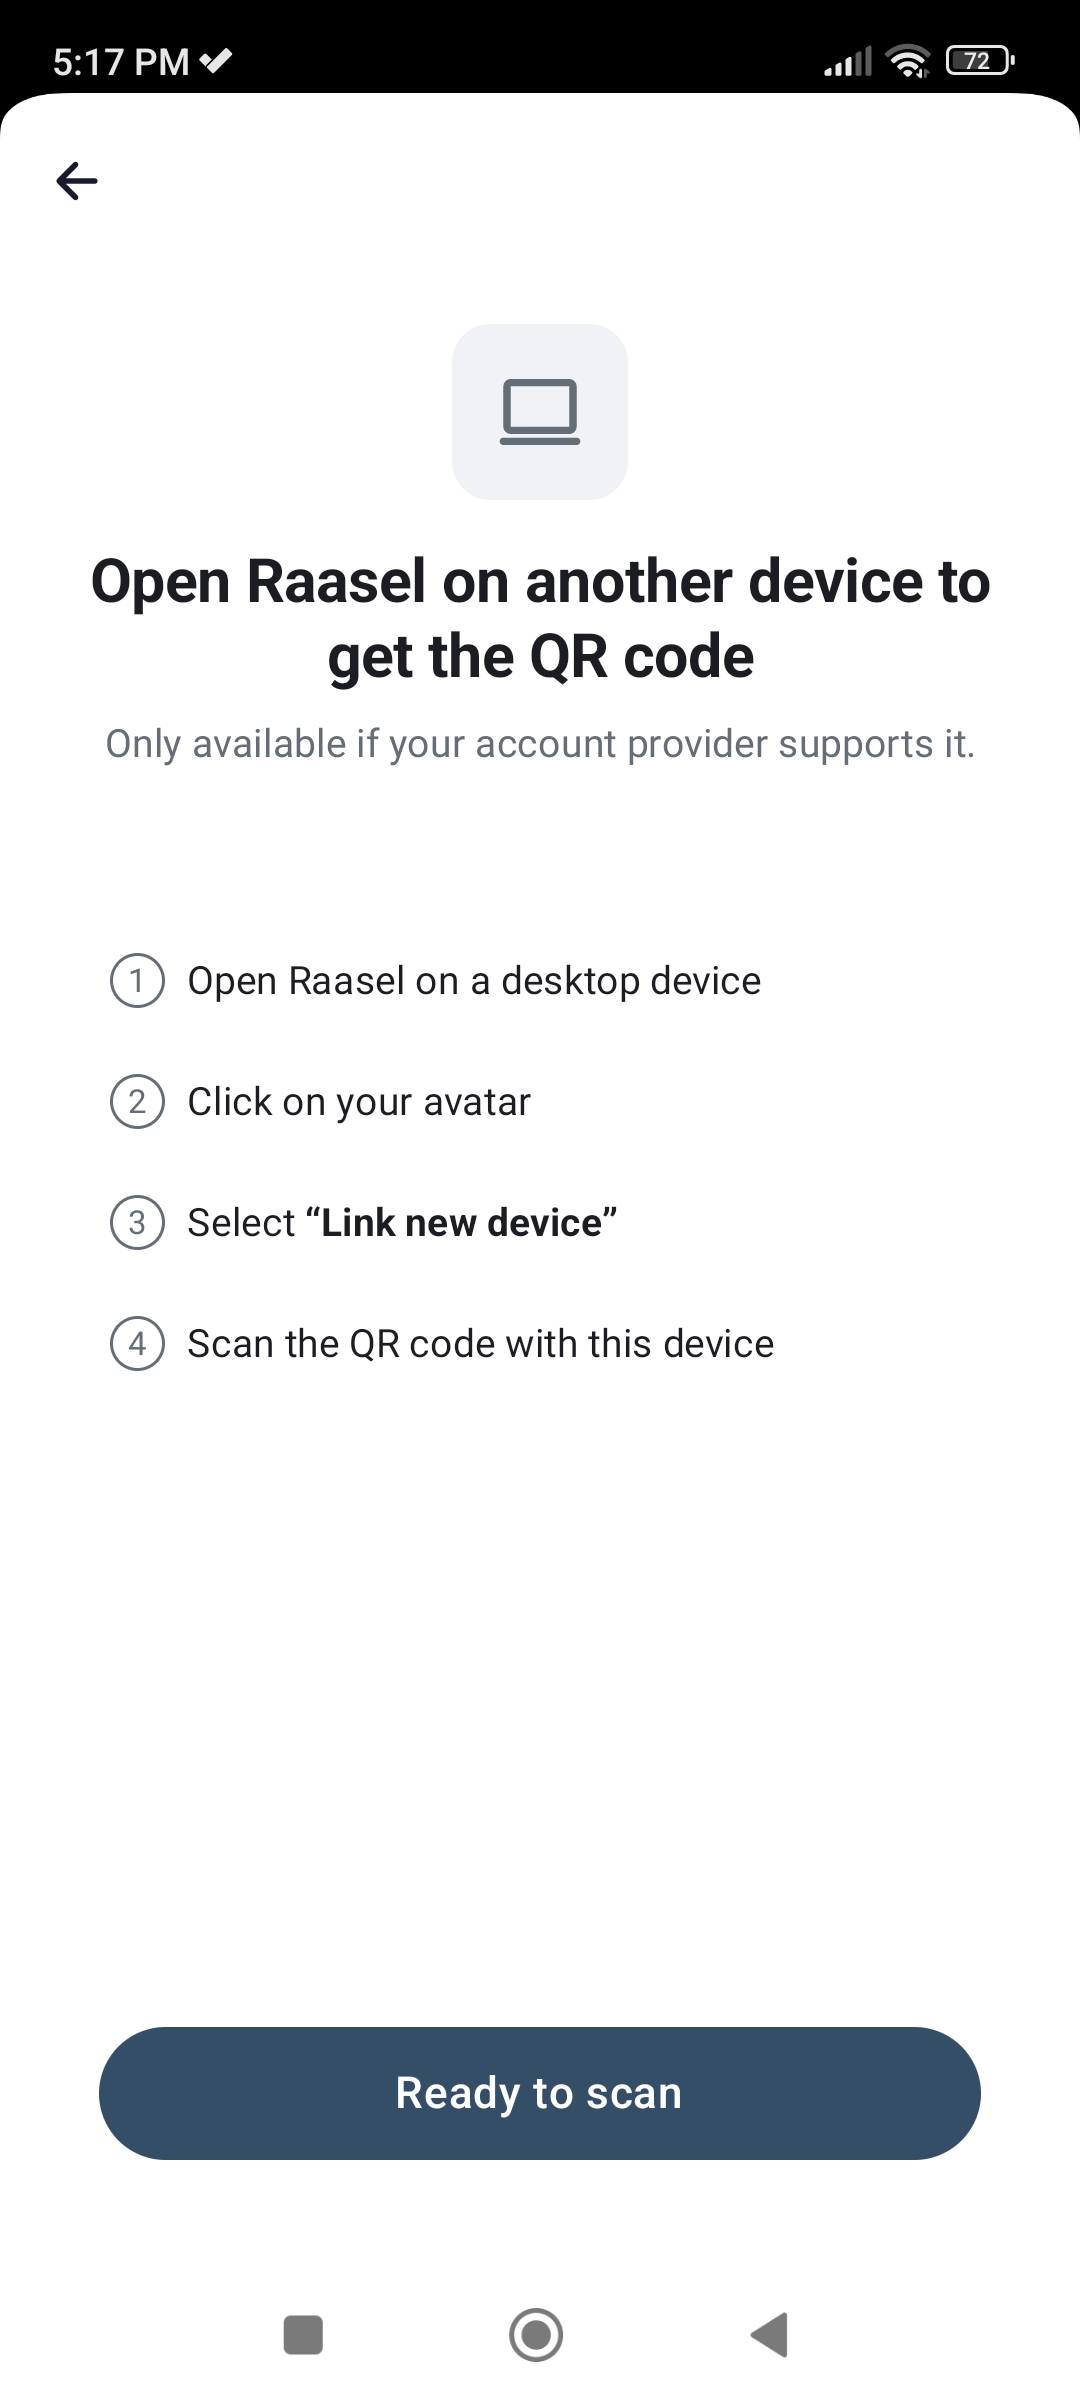Tap the step 1 number circle
The height and width of the screenshot is (2400, 1080).
pyautogui.click(x=137, y=981)
